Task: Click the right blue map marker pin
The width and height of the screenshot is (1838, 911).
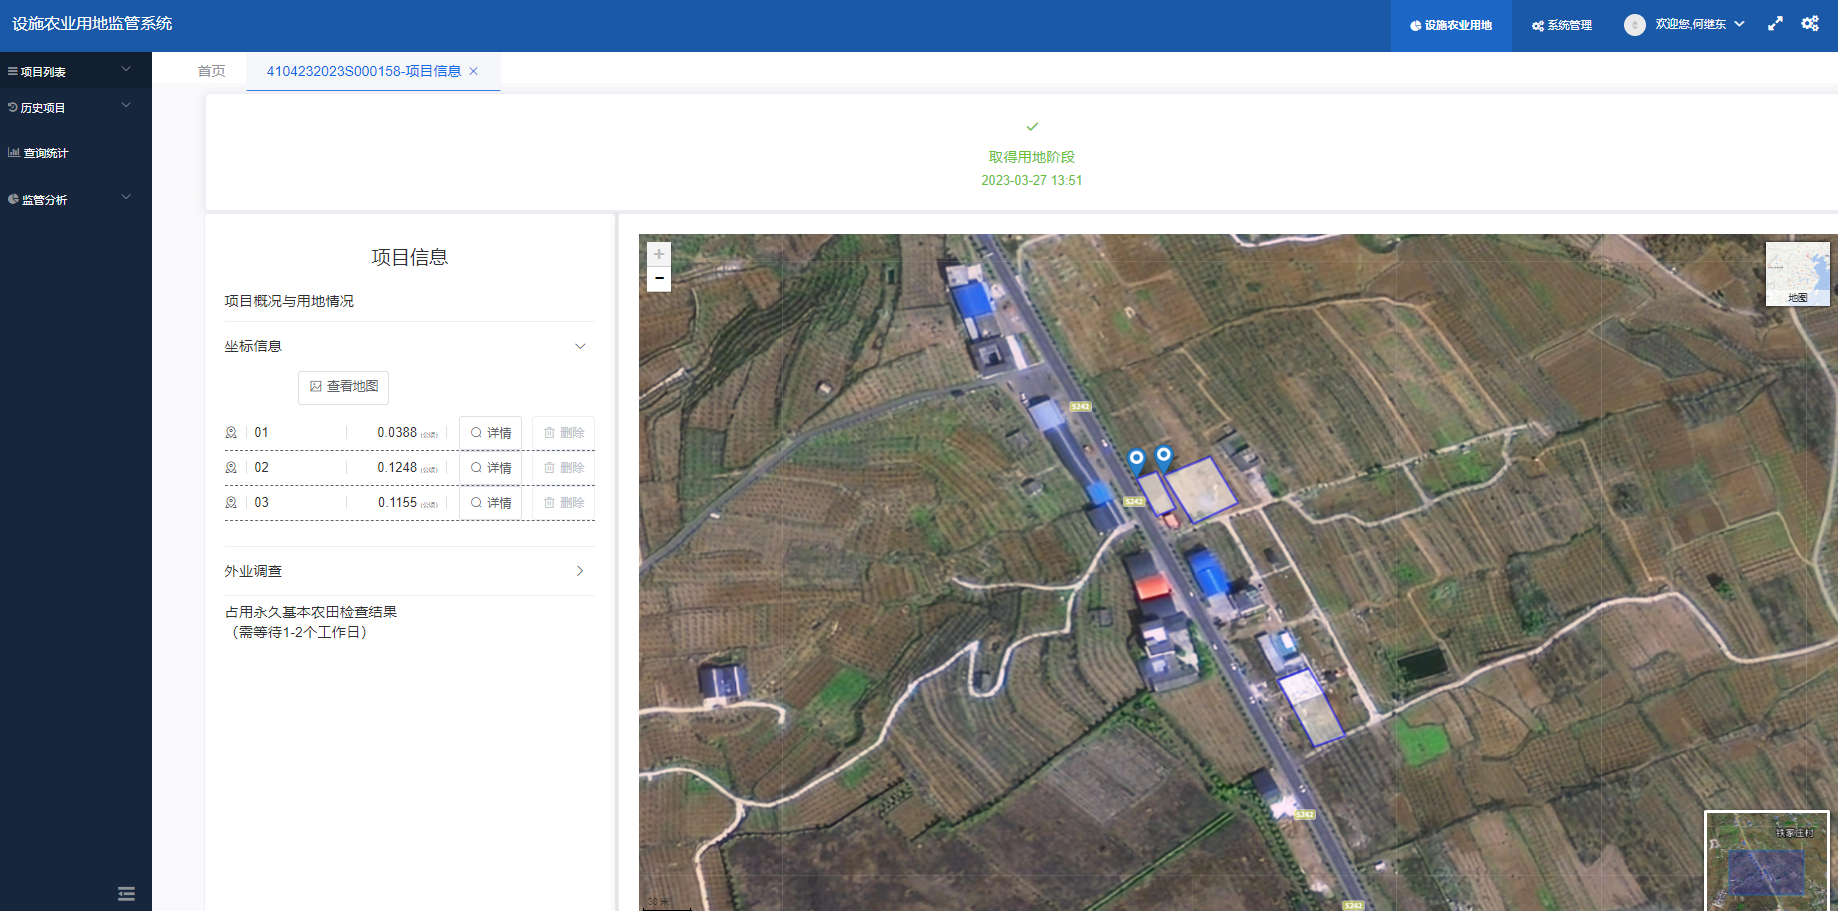Action: (1164, 457)
